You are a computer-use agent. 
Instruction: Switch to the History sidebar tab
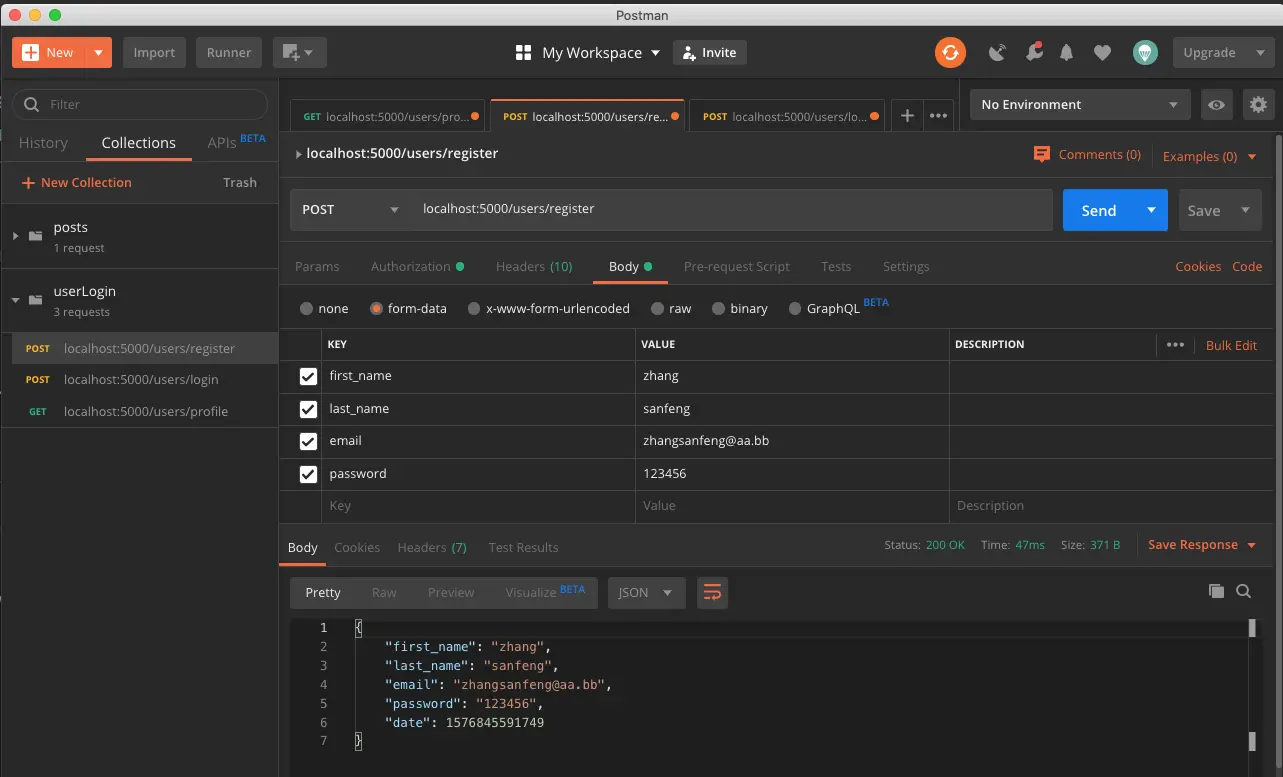[x=43, y=143]
